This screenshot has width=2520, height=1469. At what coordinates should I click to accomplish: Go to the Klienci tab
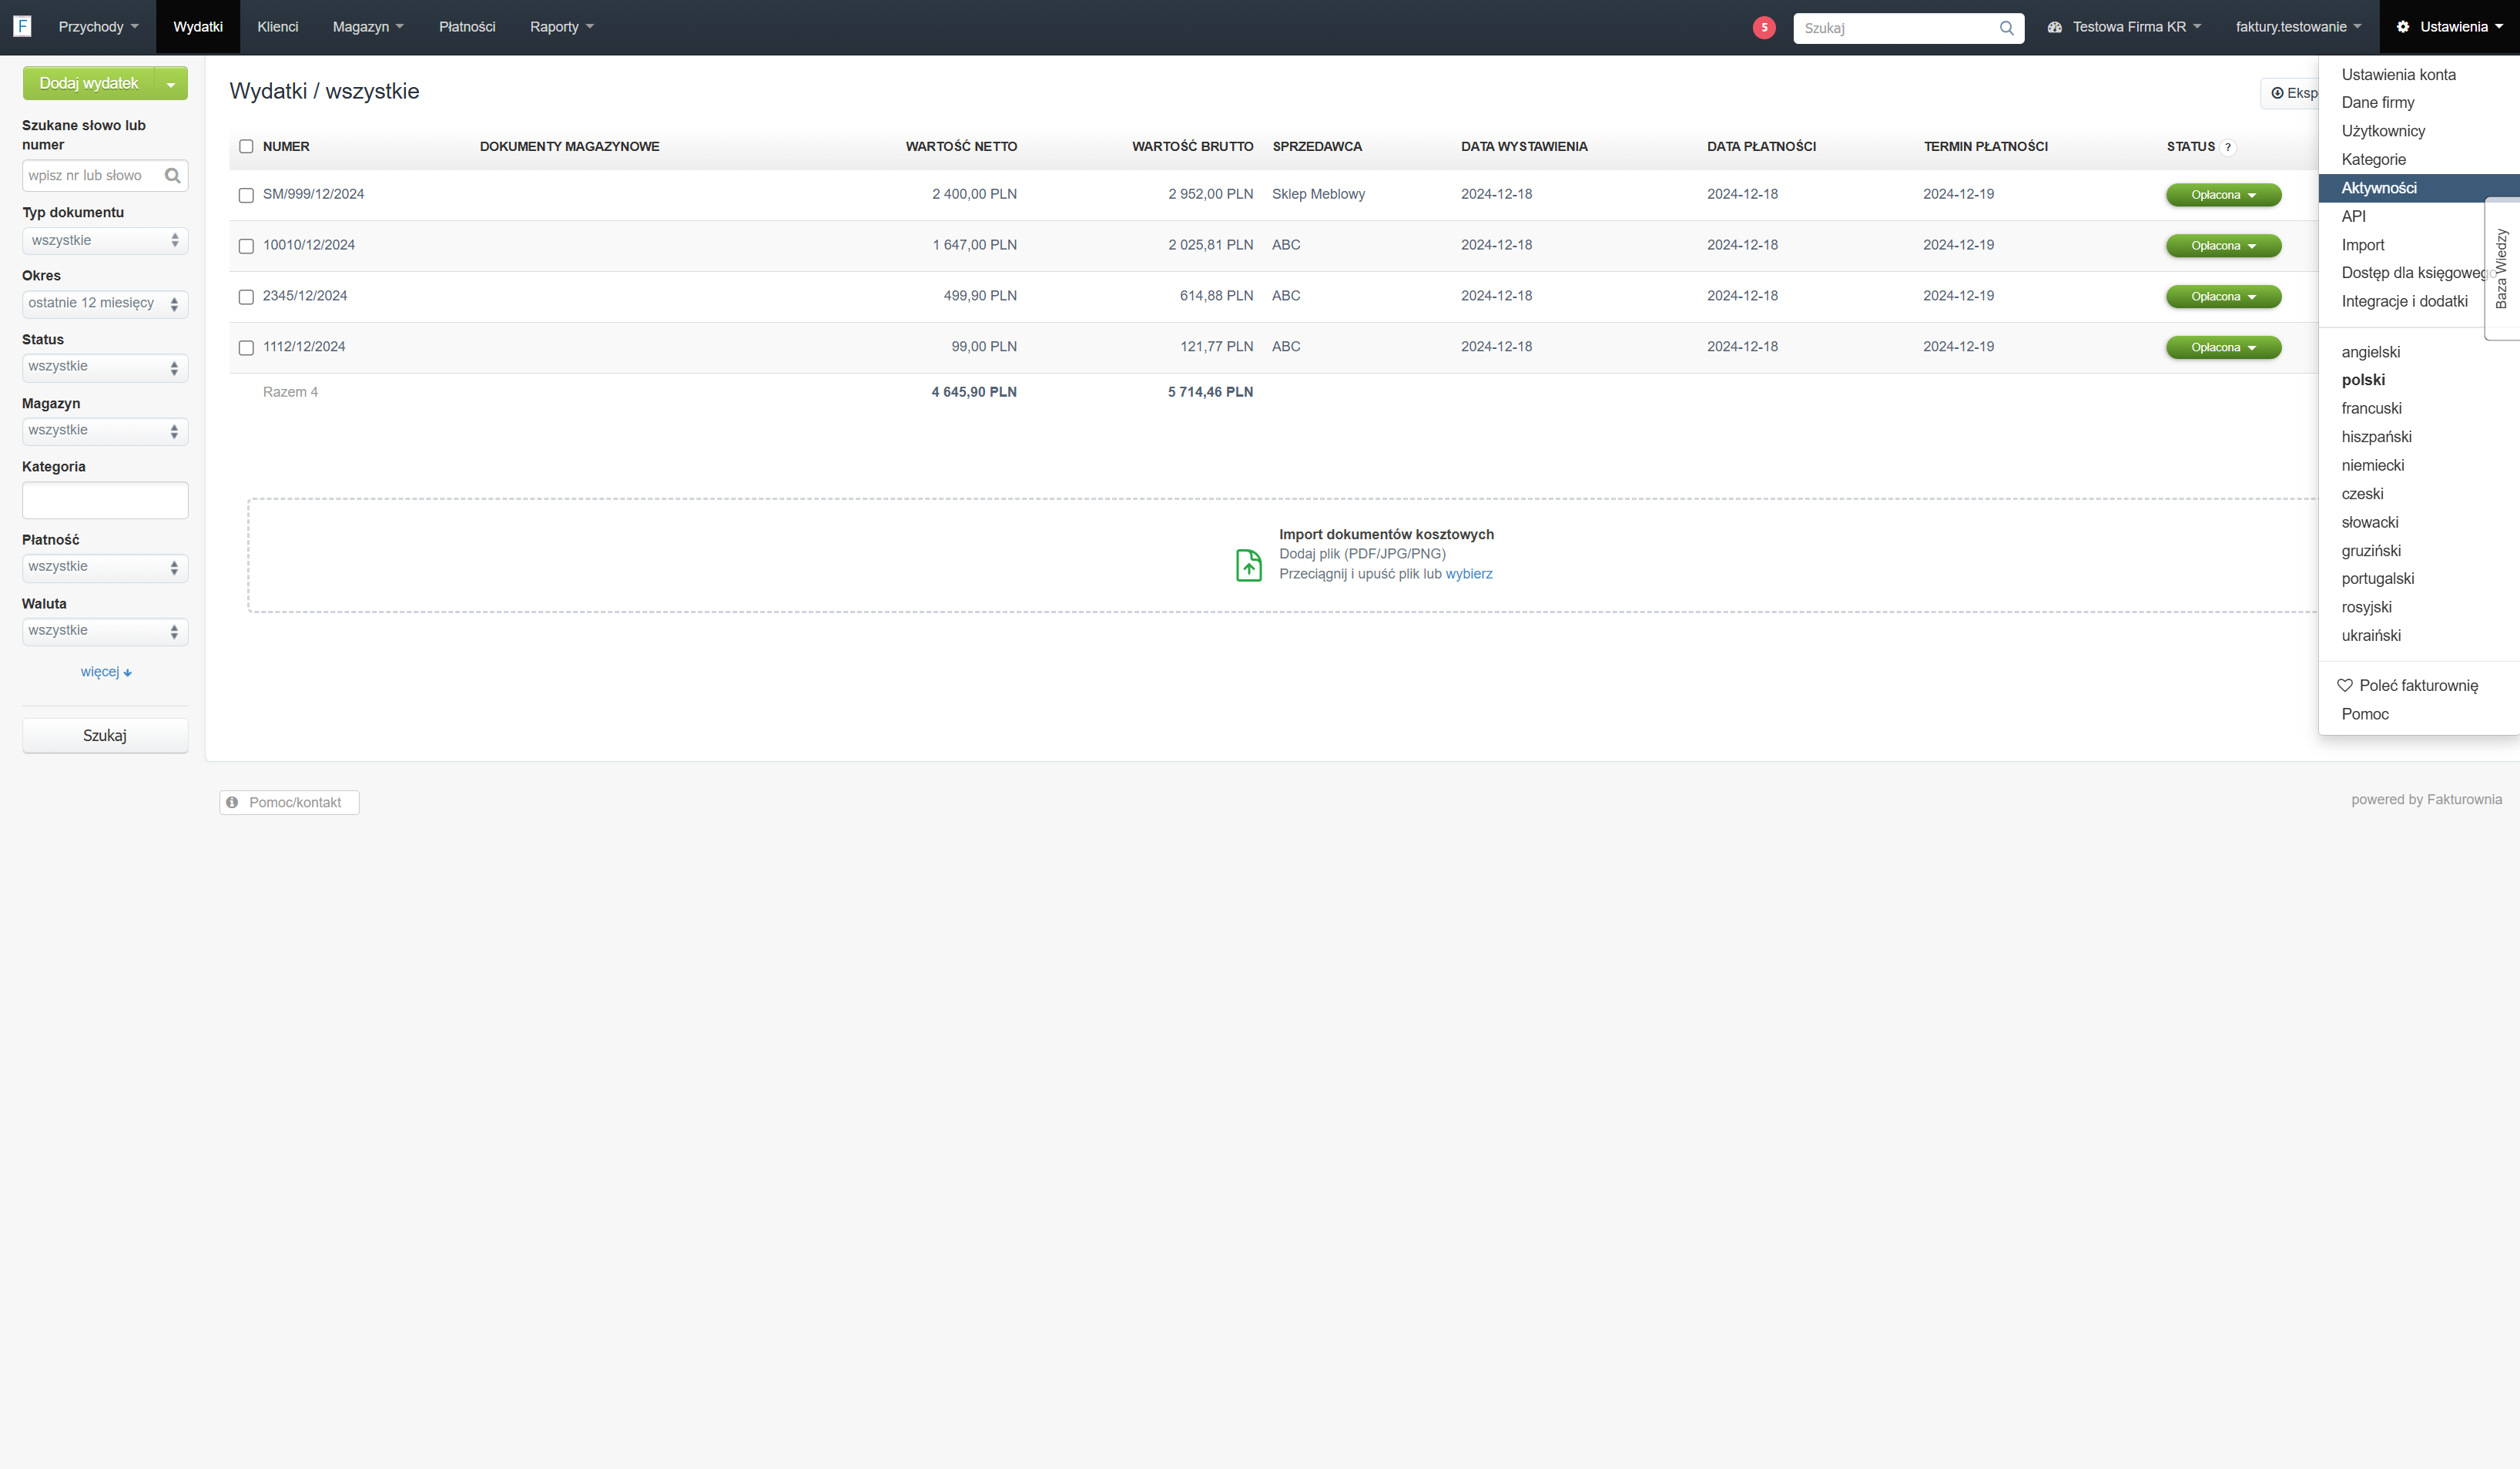pos(277,27)
